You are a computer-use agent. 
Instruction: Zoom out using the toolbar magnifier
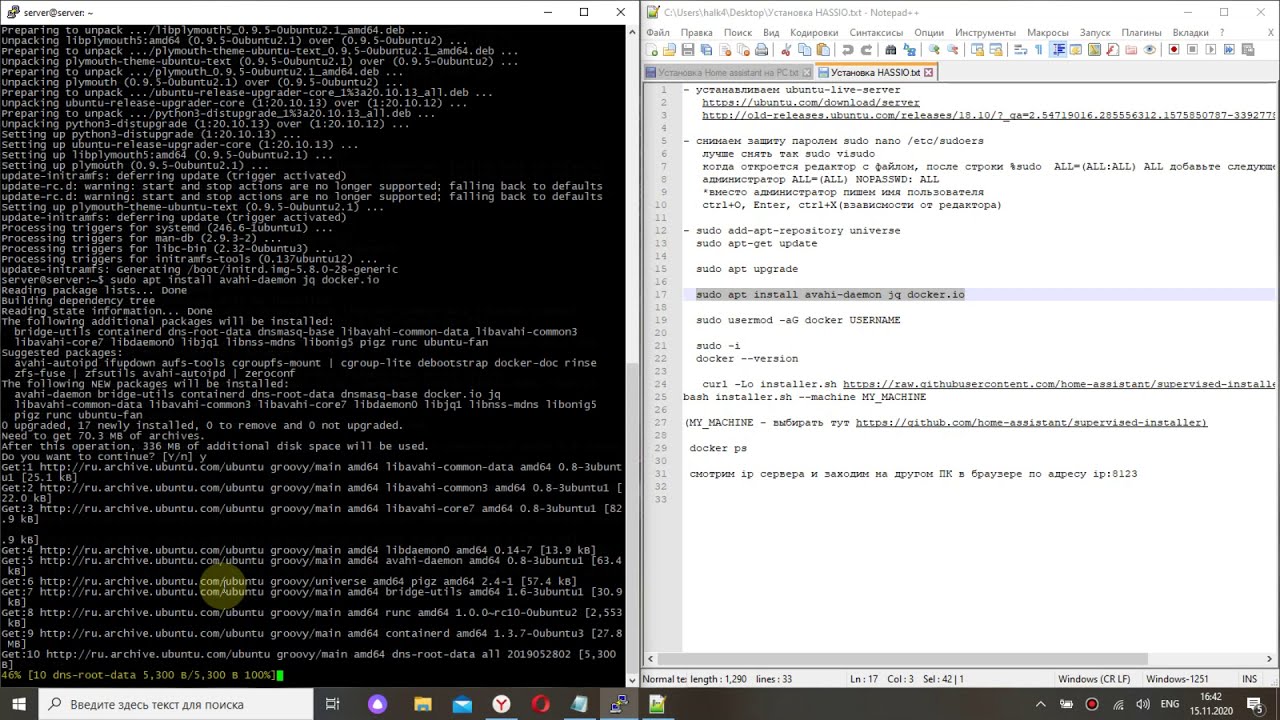coord(952,50)
